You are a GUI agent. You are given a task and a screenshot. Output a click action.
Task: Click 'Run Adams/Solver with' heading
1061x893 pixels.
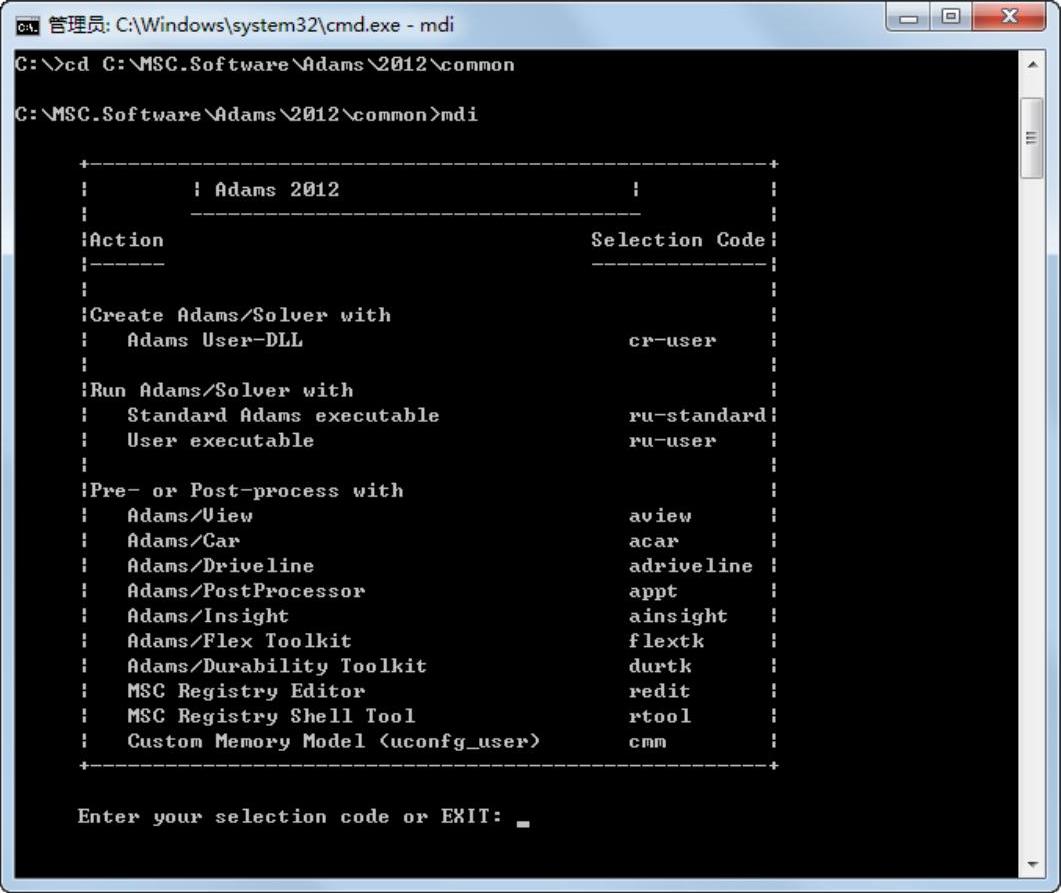pos(221,390)
